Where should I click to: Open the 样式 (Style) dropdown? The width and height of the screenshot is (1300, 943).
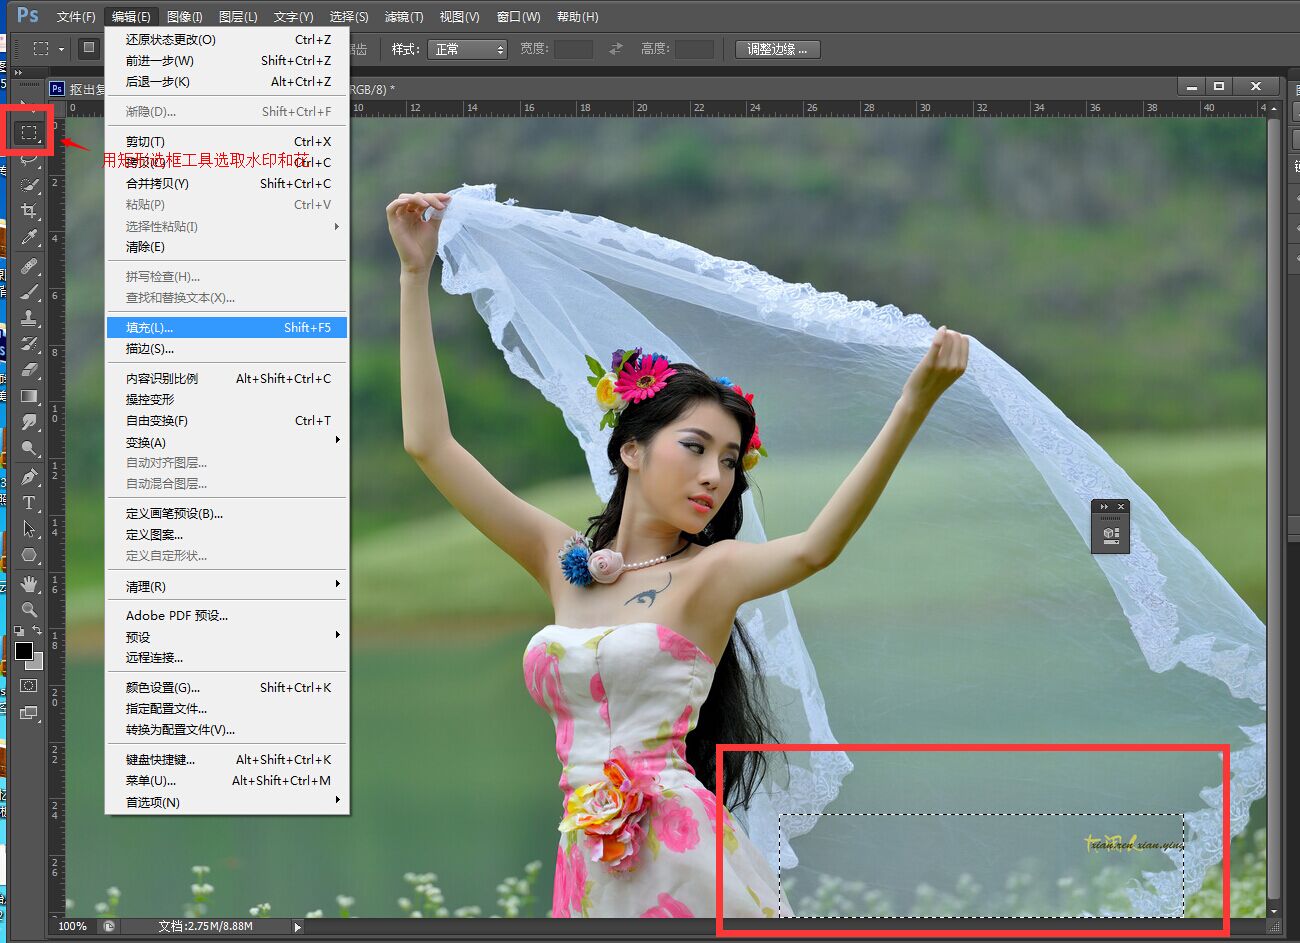pos(467,48)
